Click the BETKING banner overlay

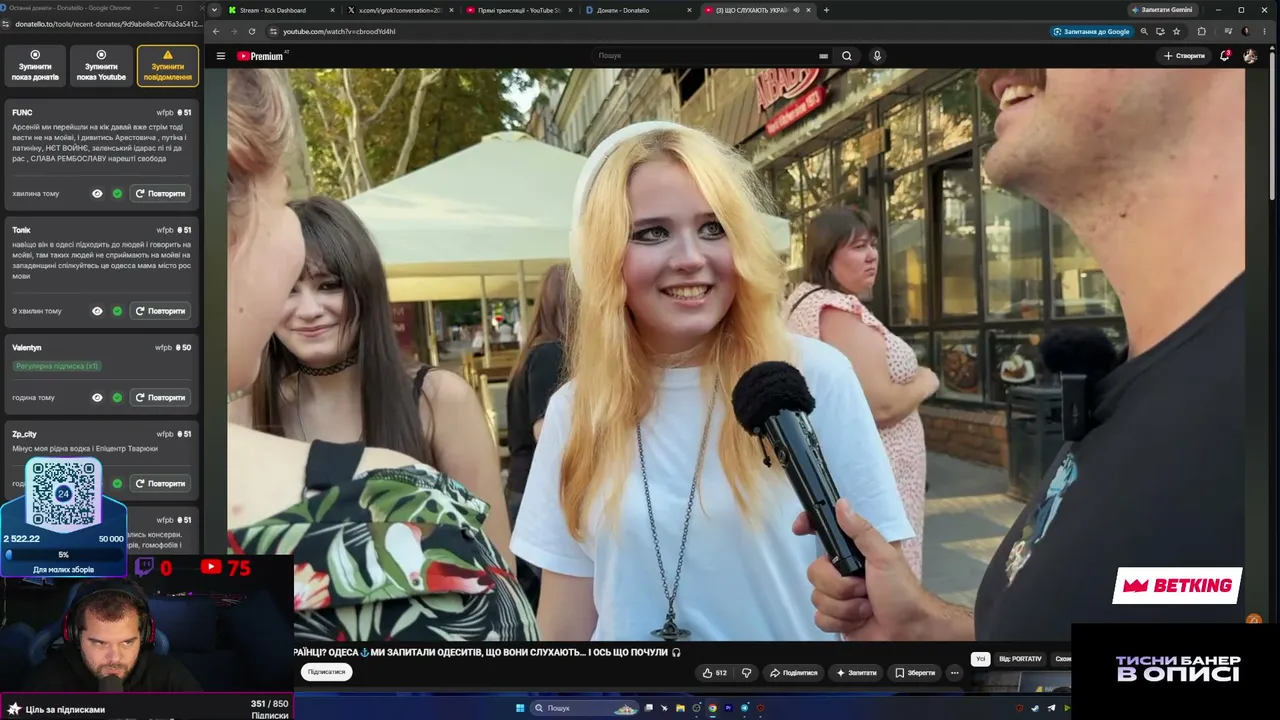(1178, 586)
